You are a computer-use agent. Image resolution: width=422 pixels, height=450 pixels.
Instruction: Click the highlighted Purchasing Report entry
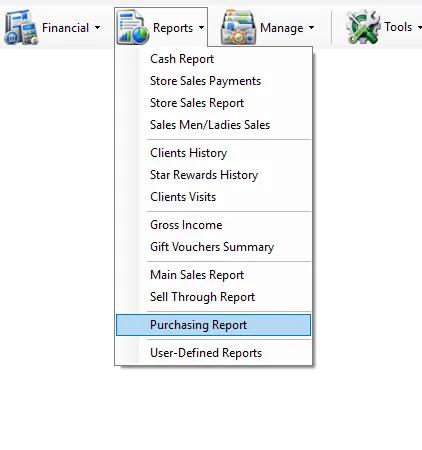point(213,325)
